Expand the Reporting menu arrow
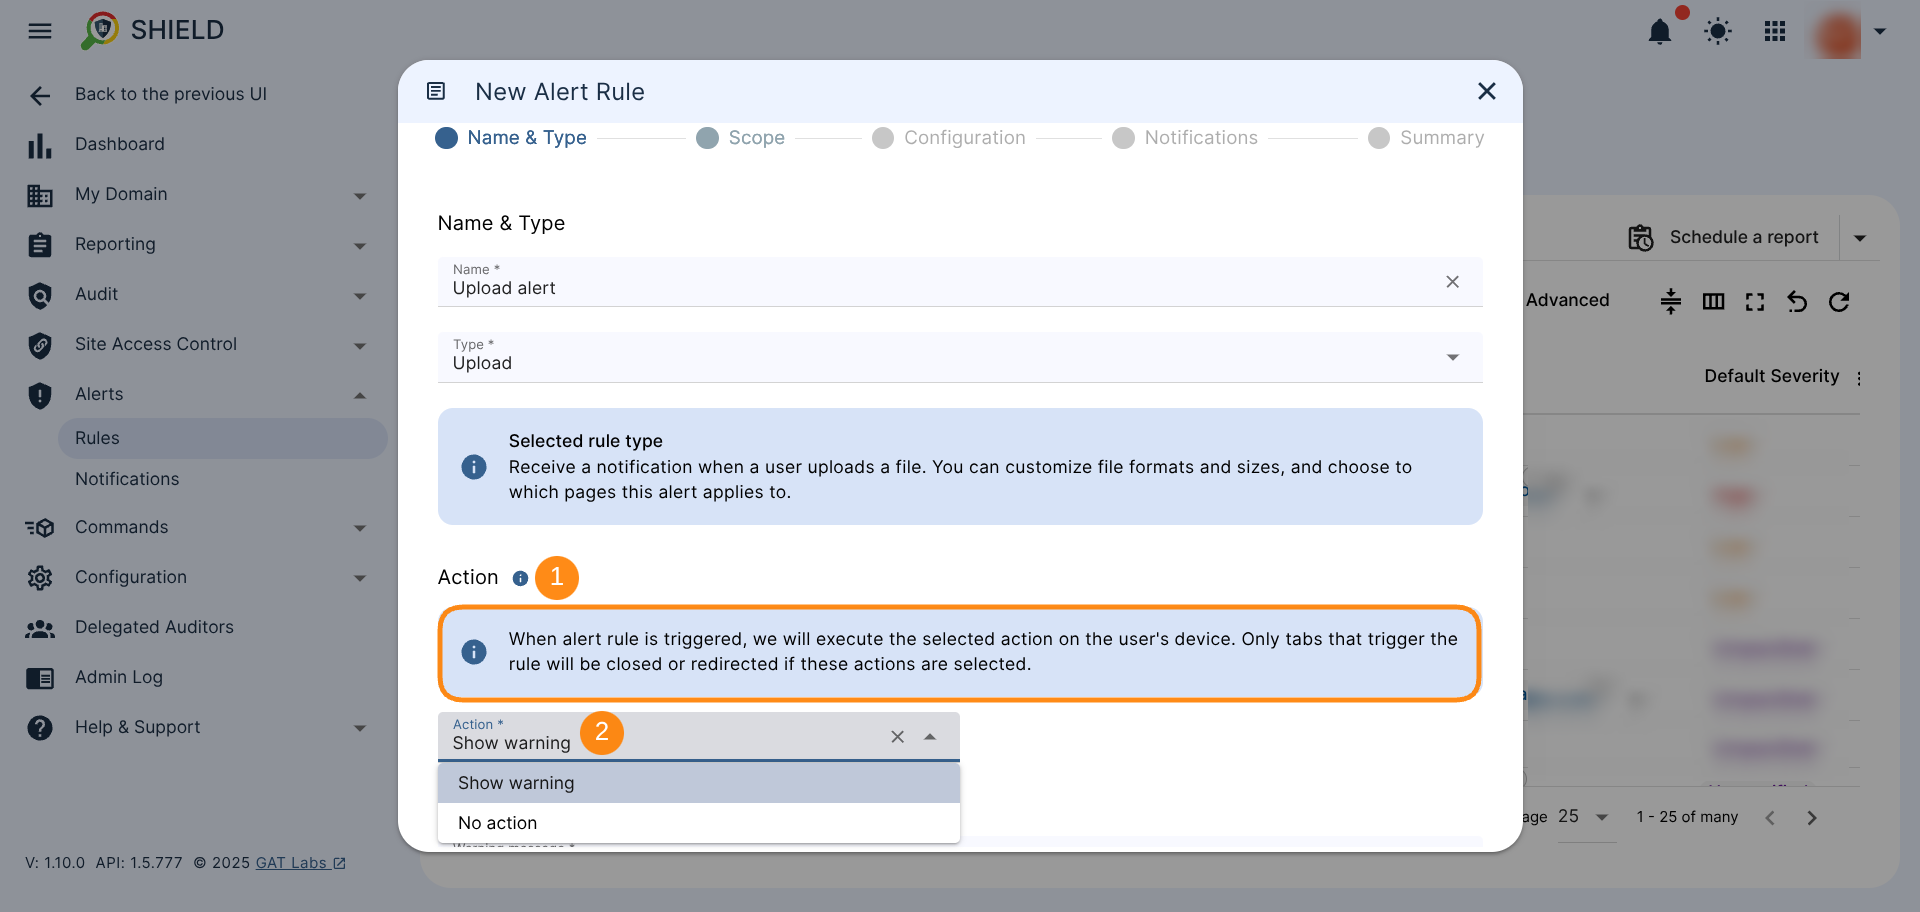Viewport: 1920px width, 912px height. click(x=360, y=246)
